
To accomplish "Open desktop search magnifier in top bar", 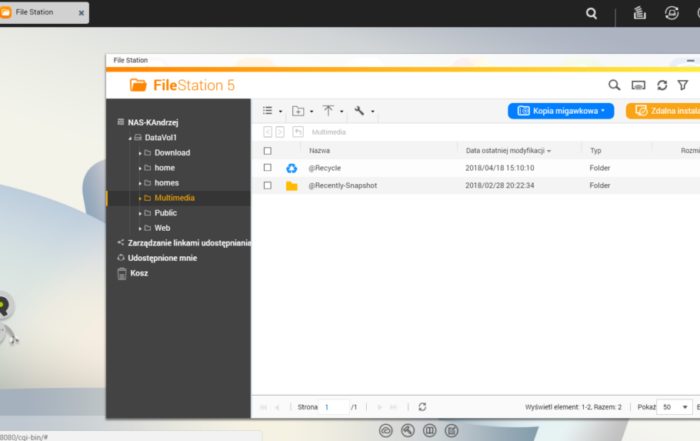I will pos(592,13).
